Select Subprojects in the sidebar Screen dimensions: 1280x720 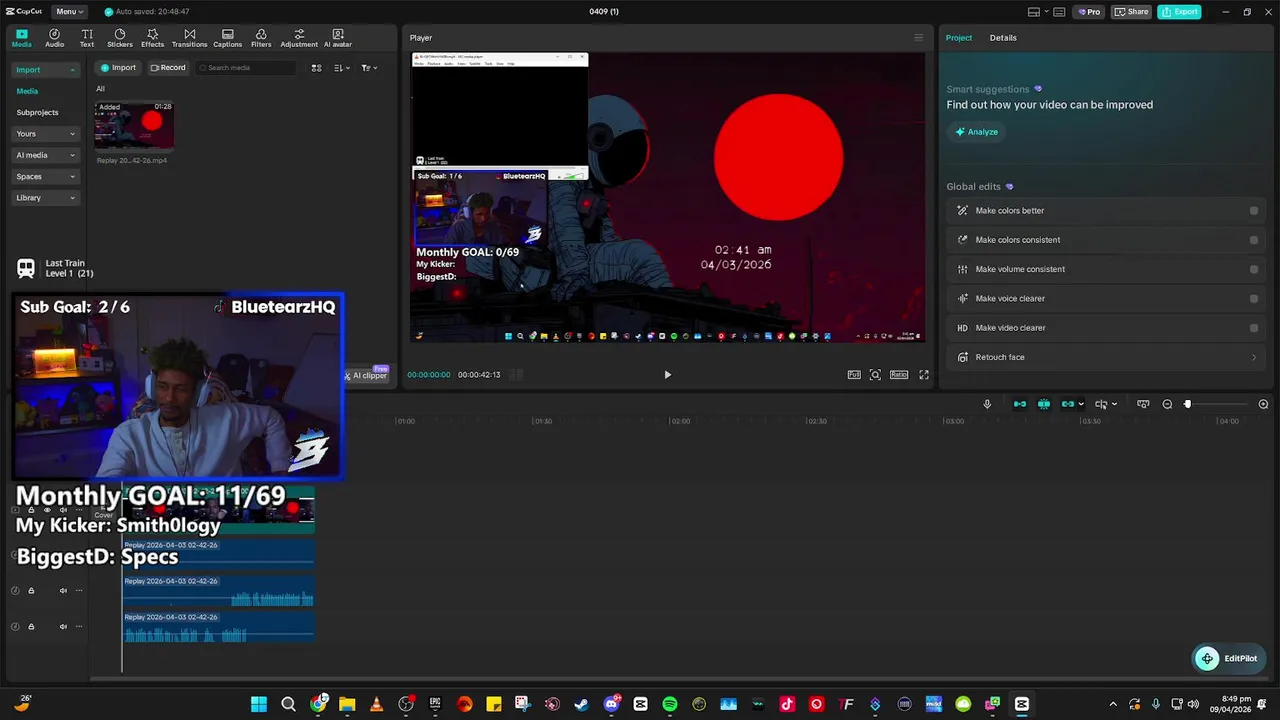tap(37, 112)
